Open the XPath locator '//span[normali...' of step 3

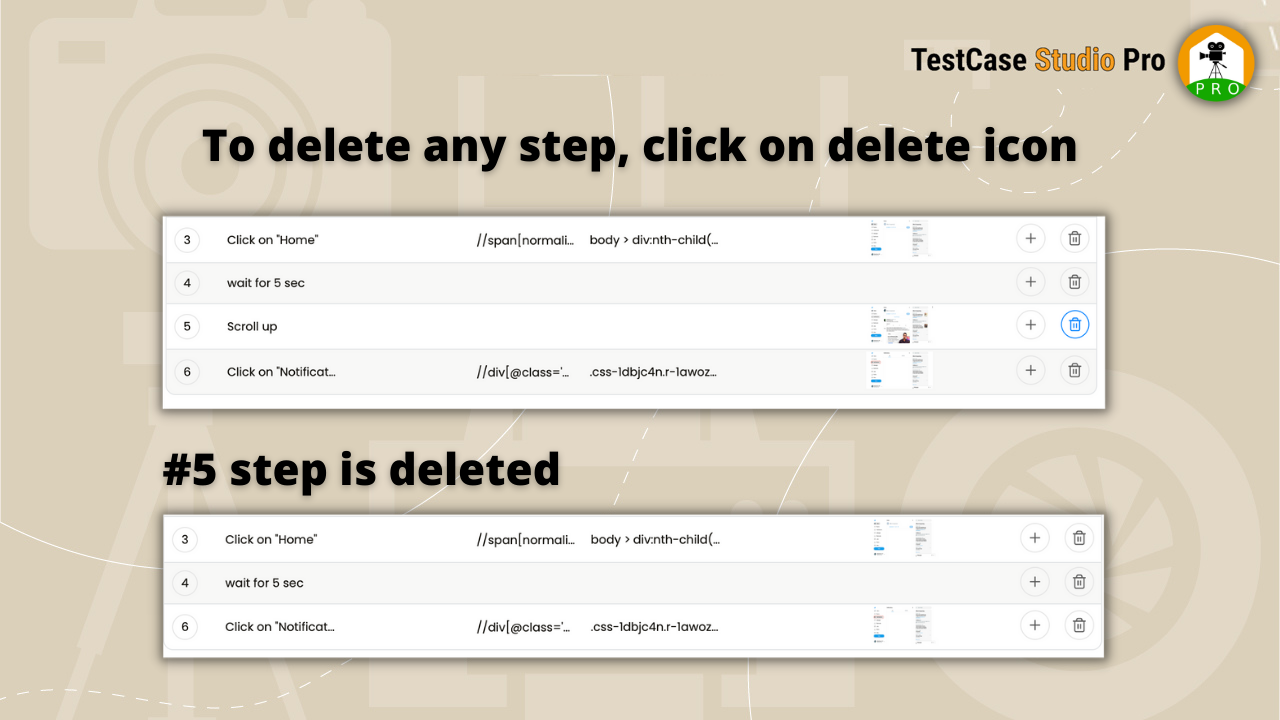pos(523,239)
